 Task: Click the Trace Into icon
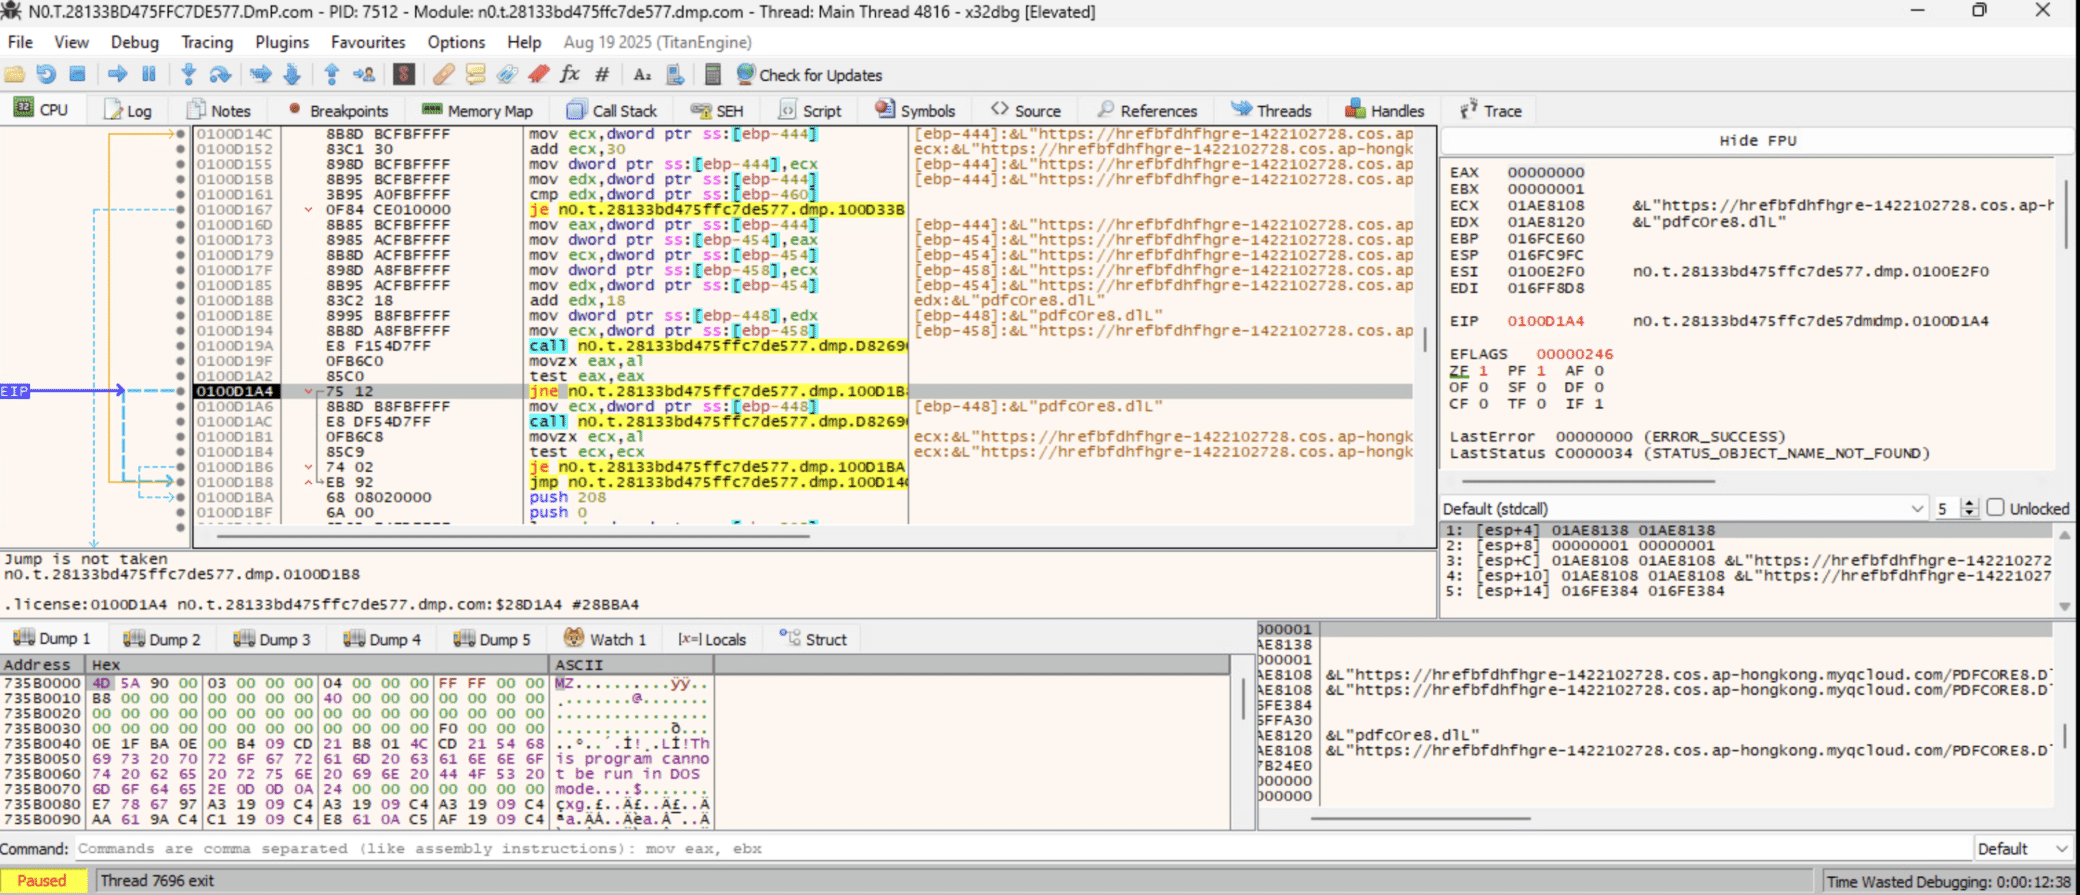pos(260,75)
